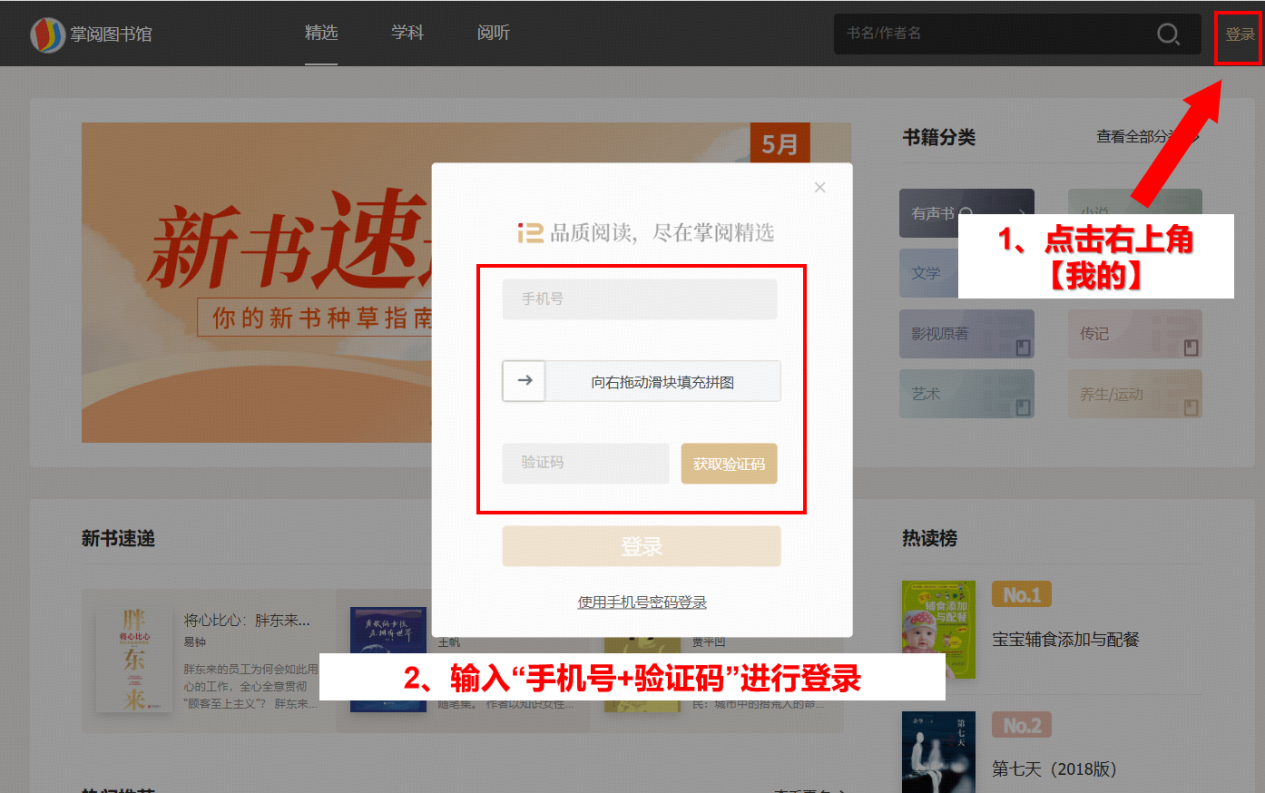
Task: Switch to the 精选 tab
Action: pyautogui.click(x=321, y=33)
